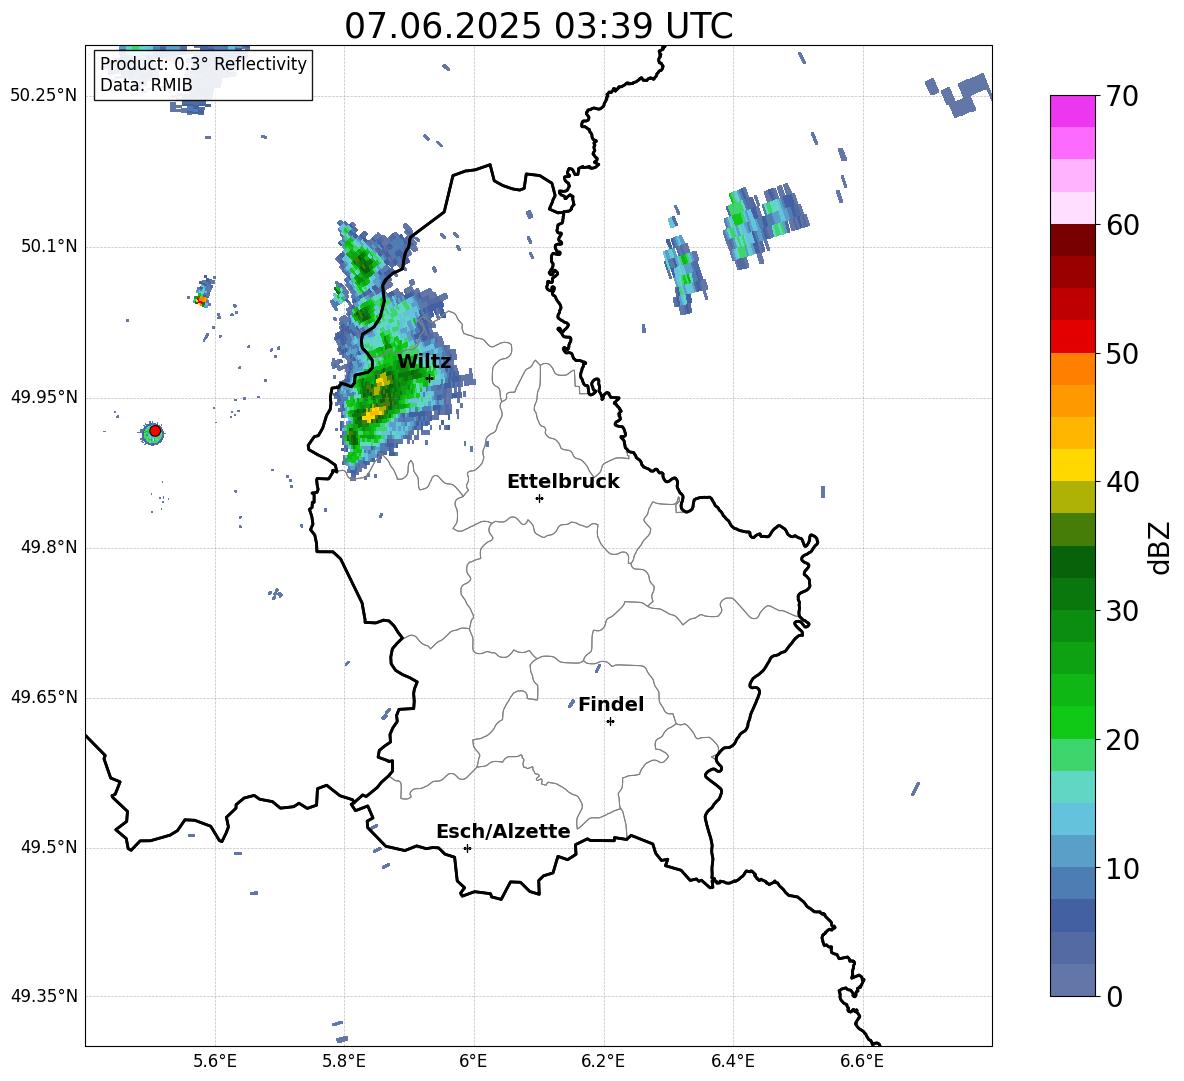1184x1081 pixels.
Task: Click the Ettelbruck city label
Action: coord(563,482)
